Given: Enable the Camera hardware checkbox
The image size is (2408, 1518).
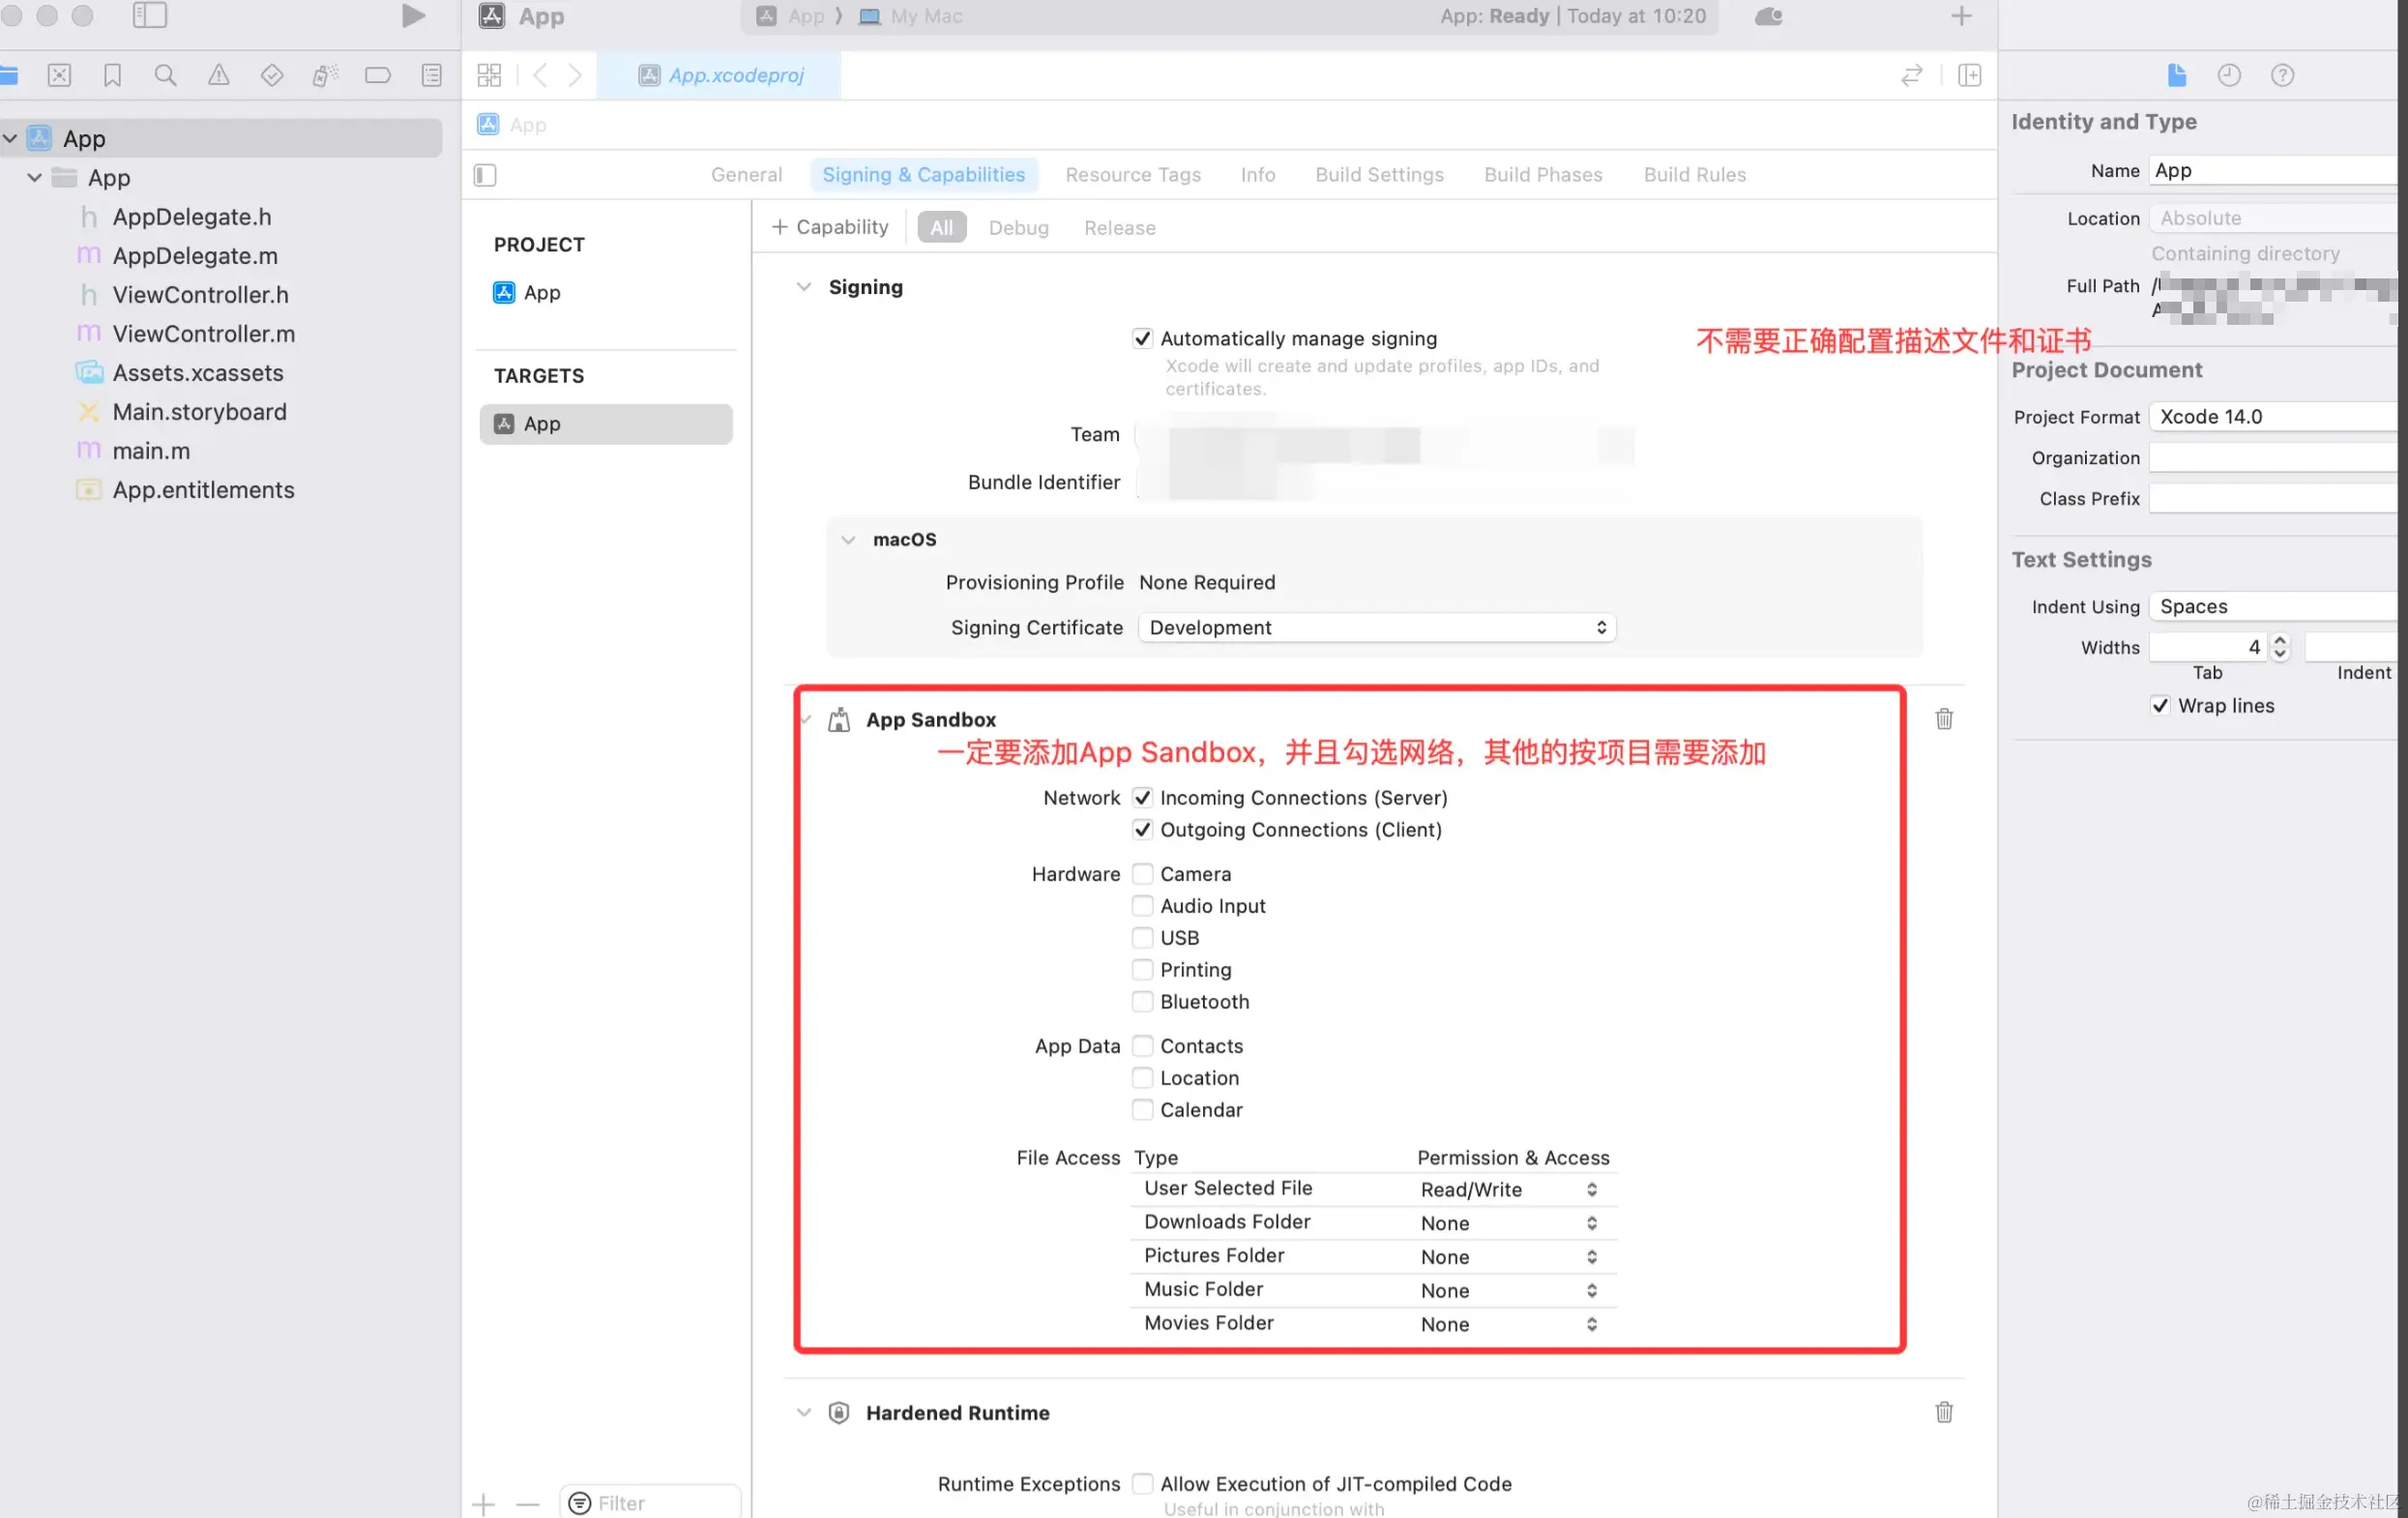Looking at the screenshot, I should (x=1142, y=874).
